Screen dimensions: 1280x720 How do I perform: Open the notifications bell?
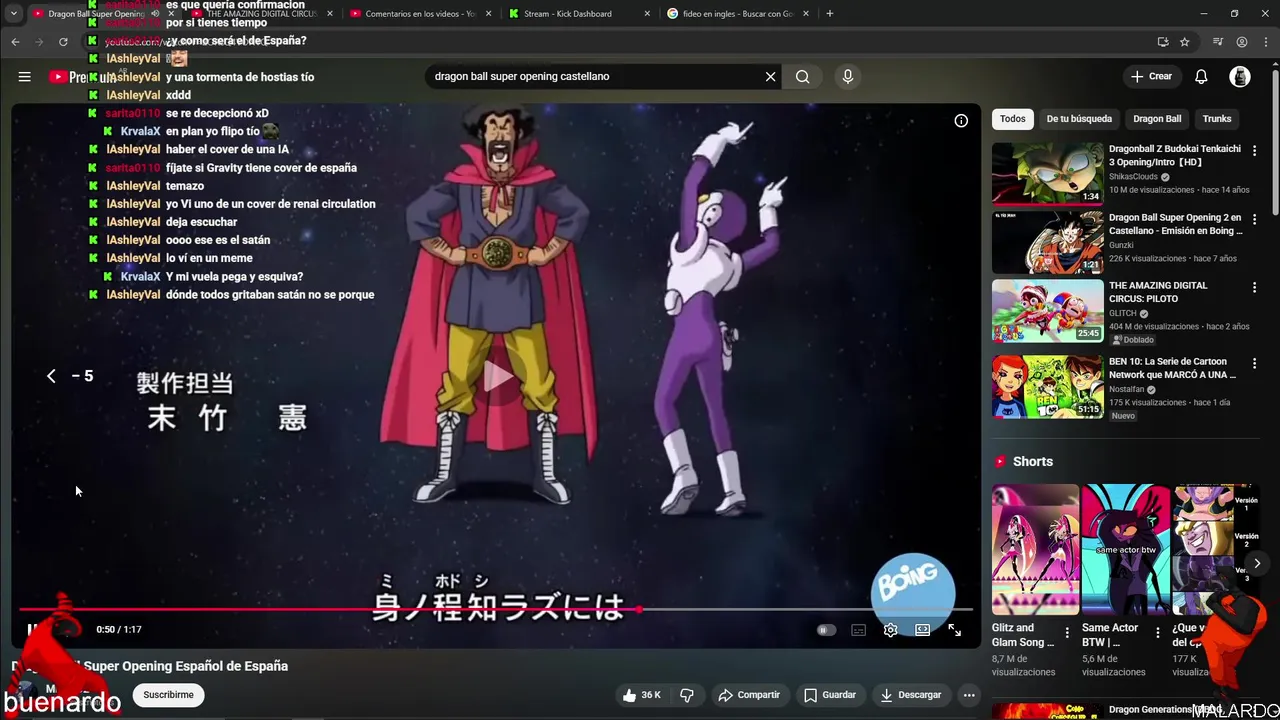pyautogui.click(x=1201, y=77)
